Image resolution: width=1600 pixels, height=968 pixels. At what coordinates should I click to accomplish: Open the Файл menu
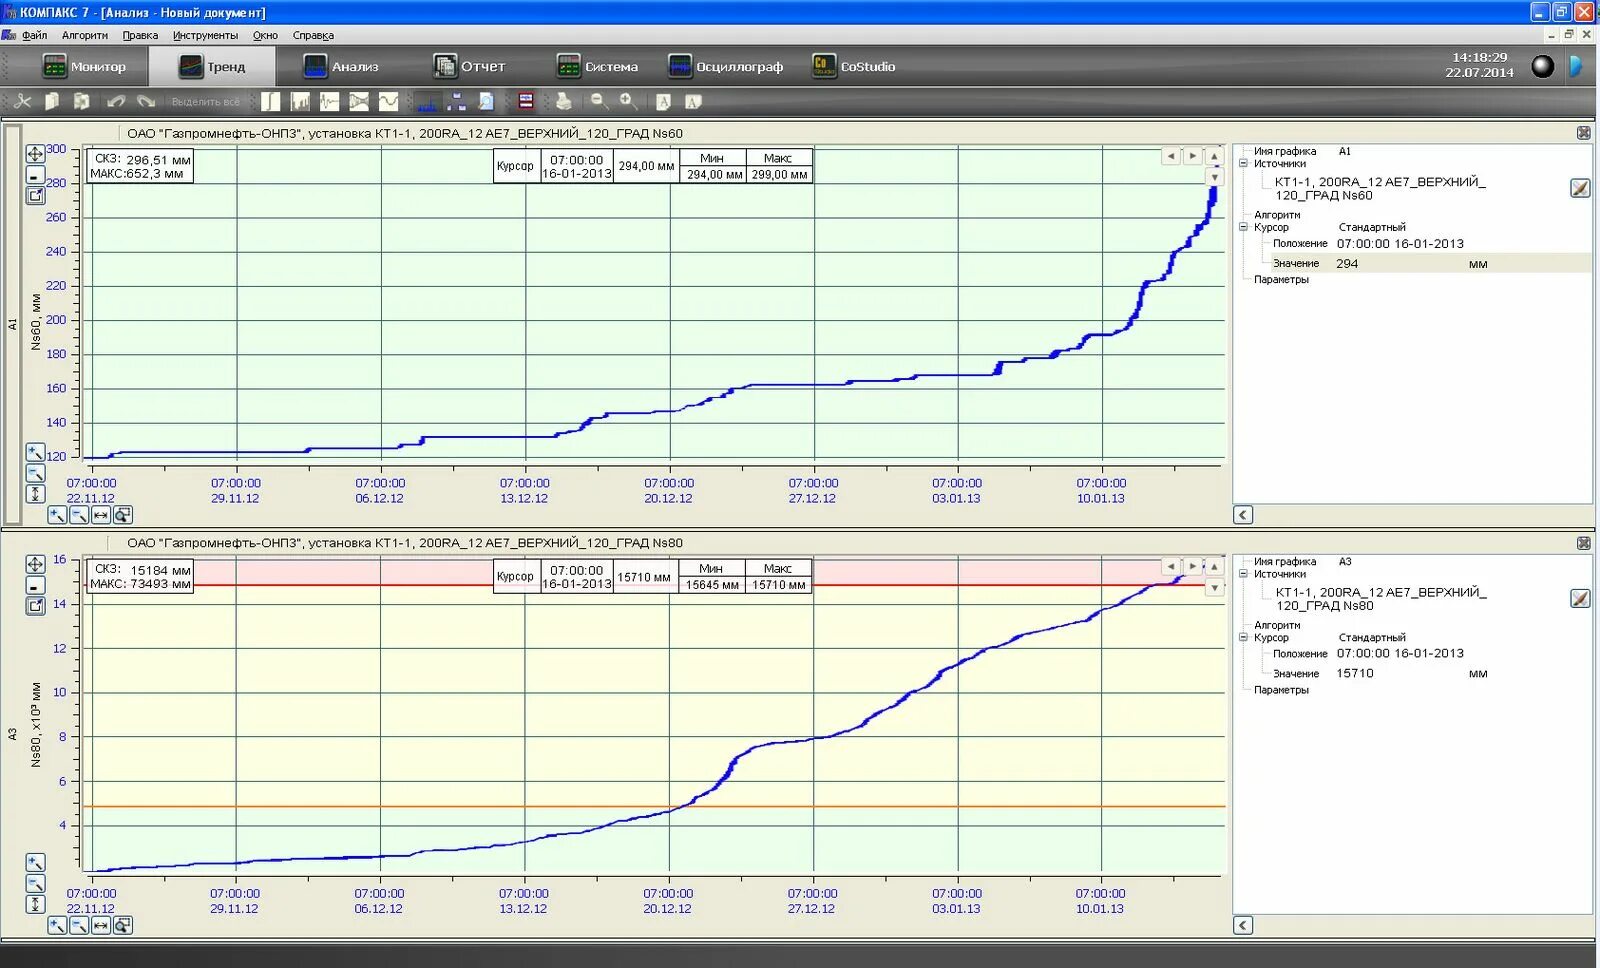35,35
